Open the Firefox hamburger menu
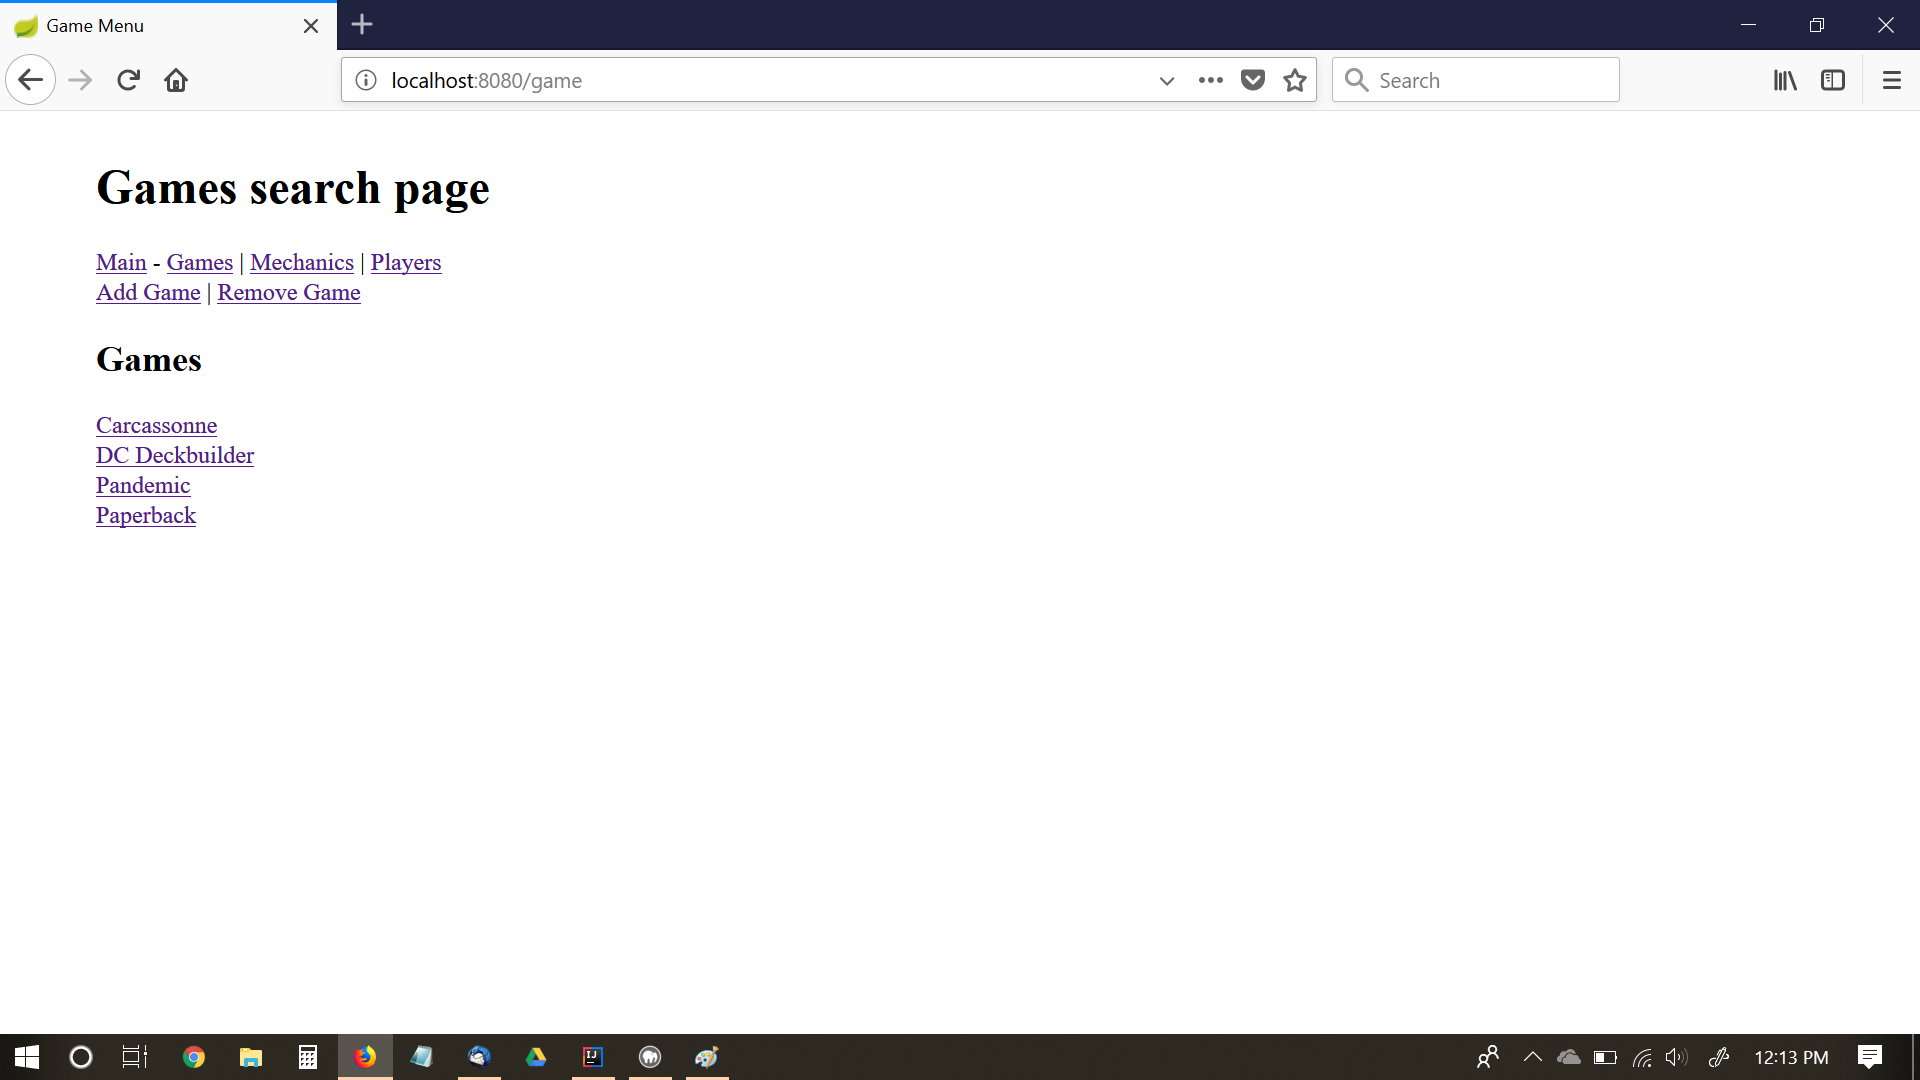Screen dimensions: 1920x1080 click(1891, 80)
